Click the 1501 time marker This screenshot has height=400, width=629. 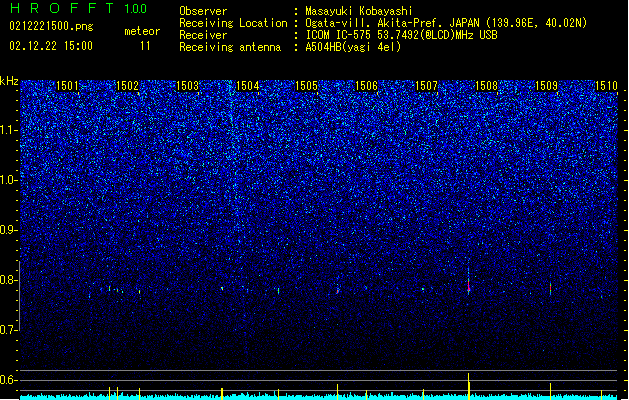click(67, 86)
